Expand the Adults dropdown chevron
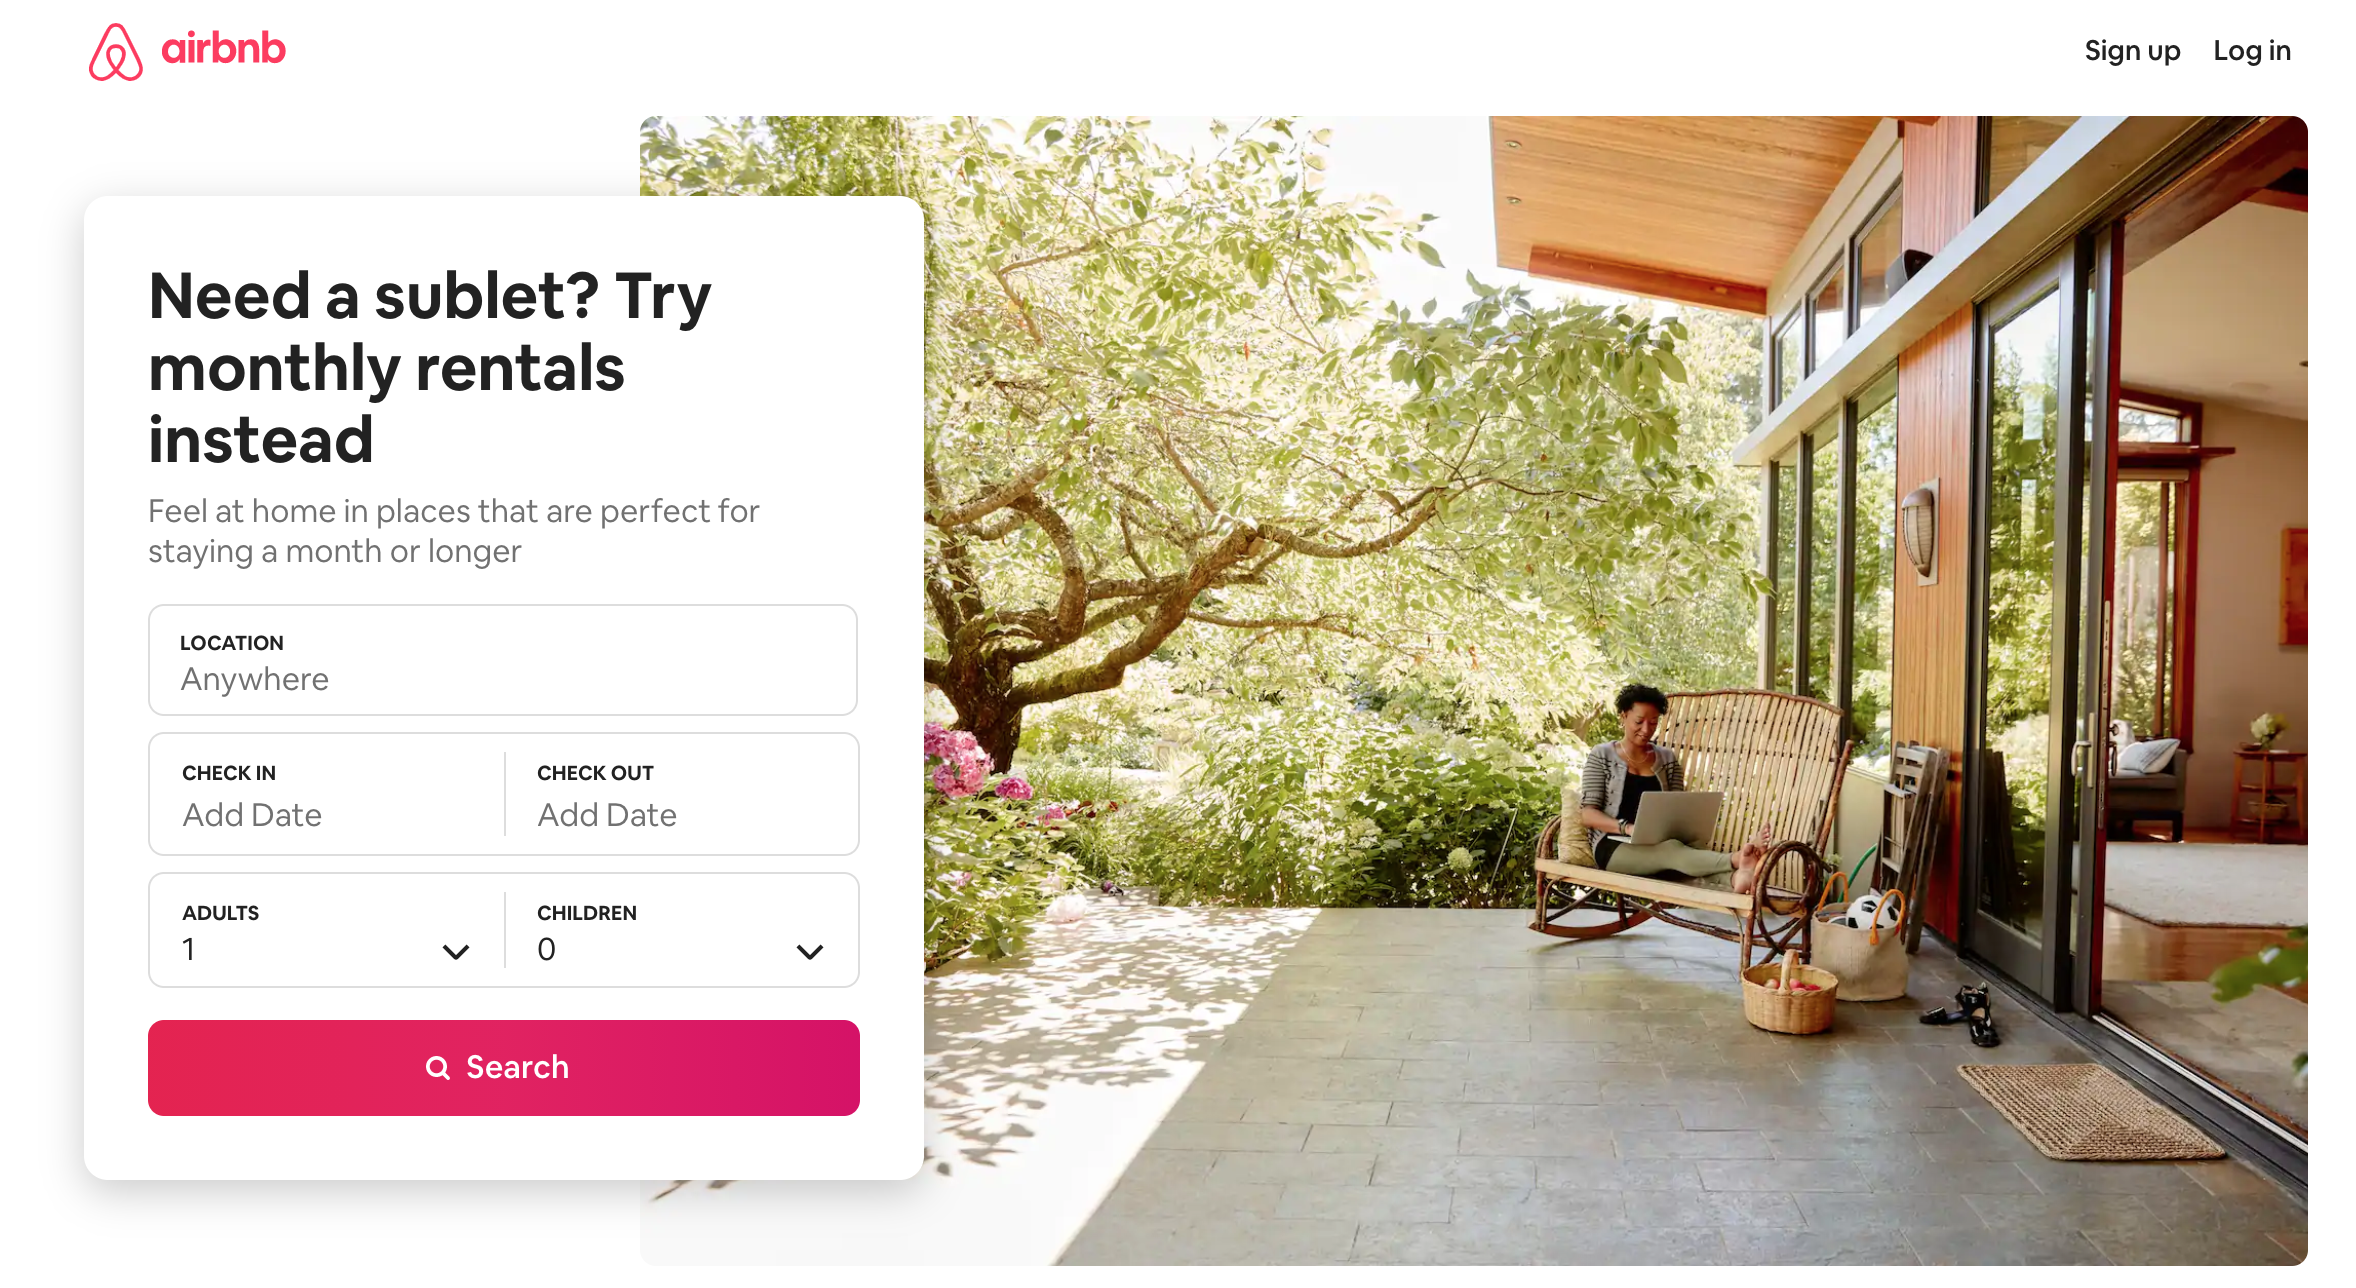The image size is (2356, 1288). click(456, 952)
